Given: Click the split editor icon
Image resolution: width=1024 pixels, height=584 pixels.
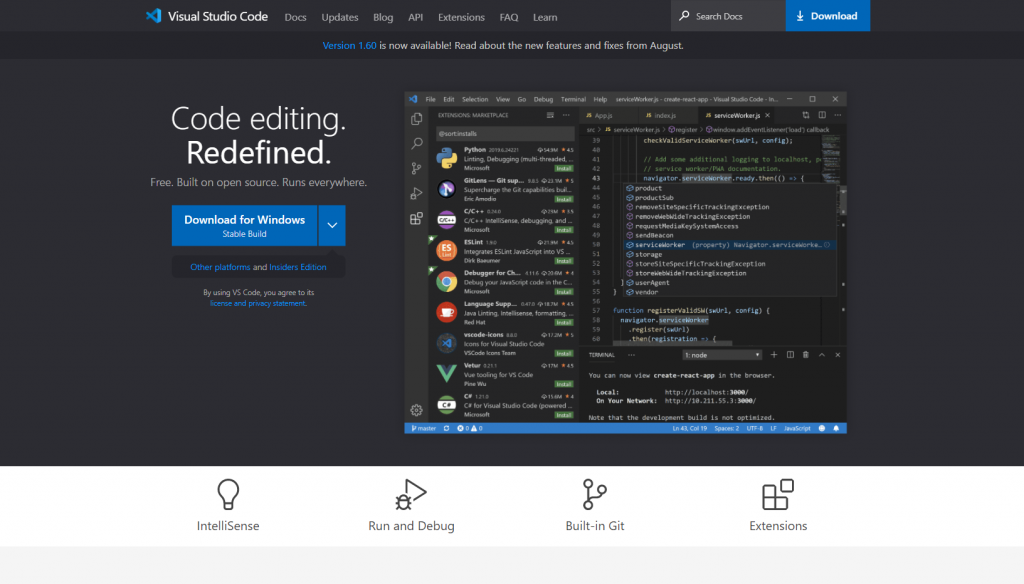Looking at the screenshot, I should click(822, 115).
